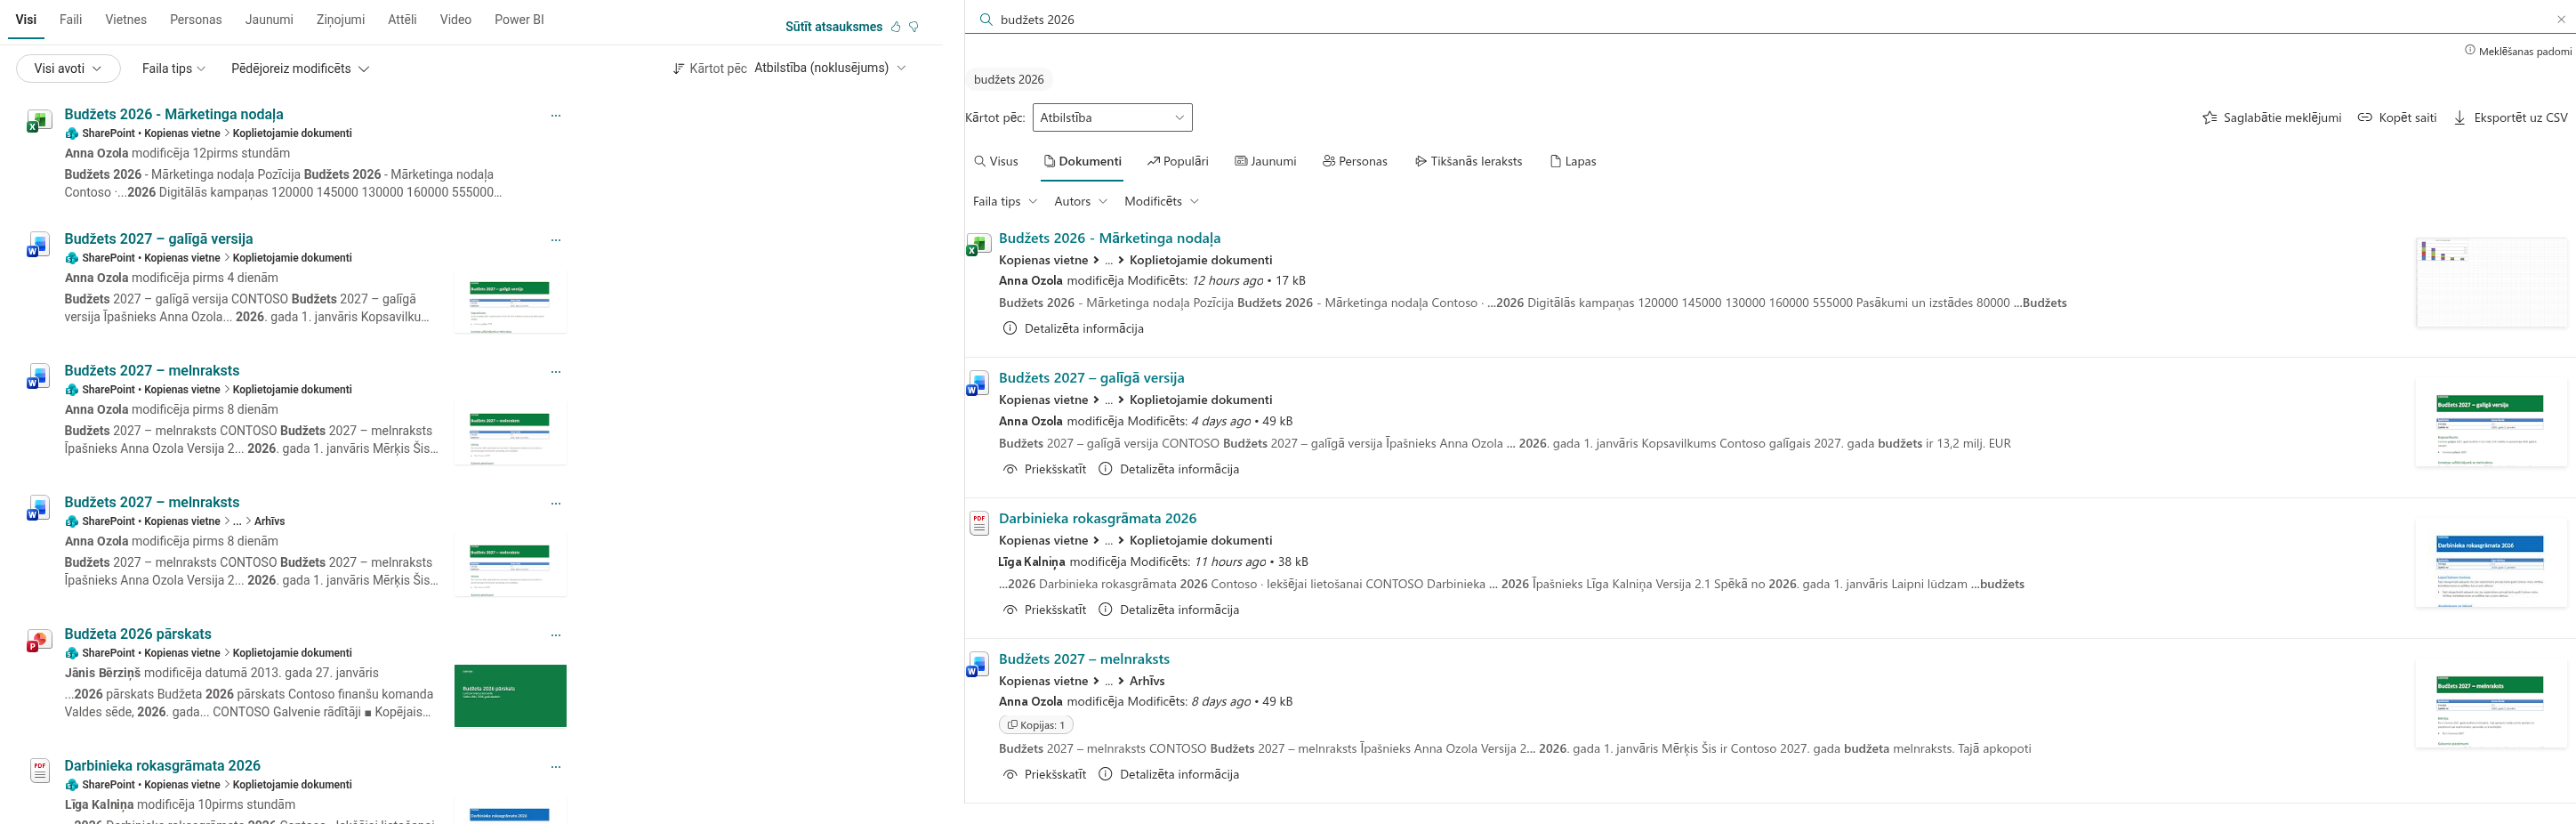
Task: Click search input with budžets 2026
Action: click(x=1770, y=19)
